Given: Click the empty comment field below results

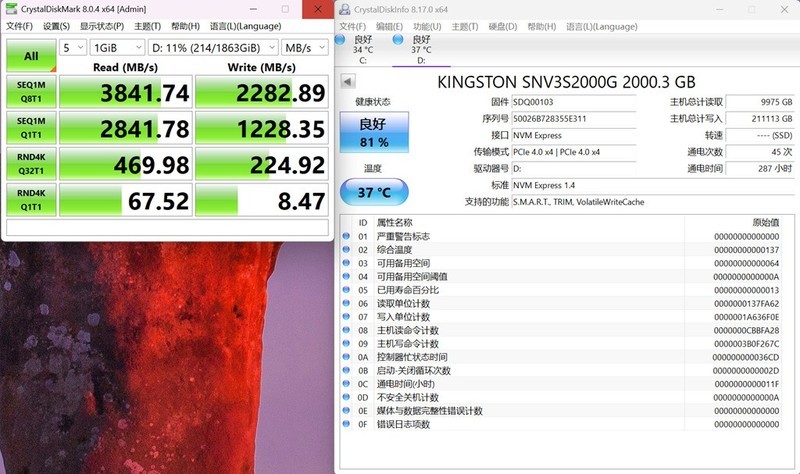Looking at the screenshot, I should [167, 227].
